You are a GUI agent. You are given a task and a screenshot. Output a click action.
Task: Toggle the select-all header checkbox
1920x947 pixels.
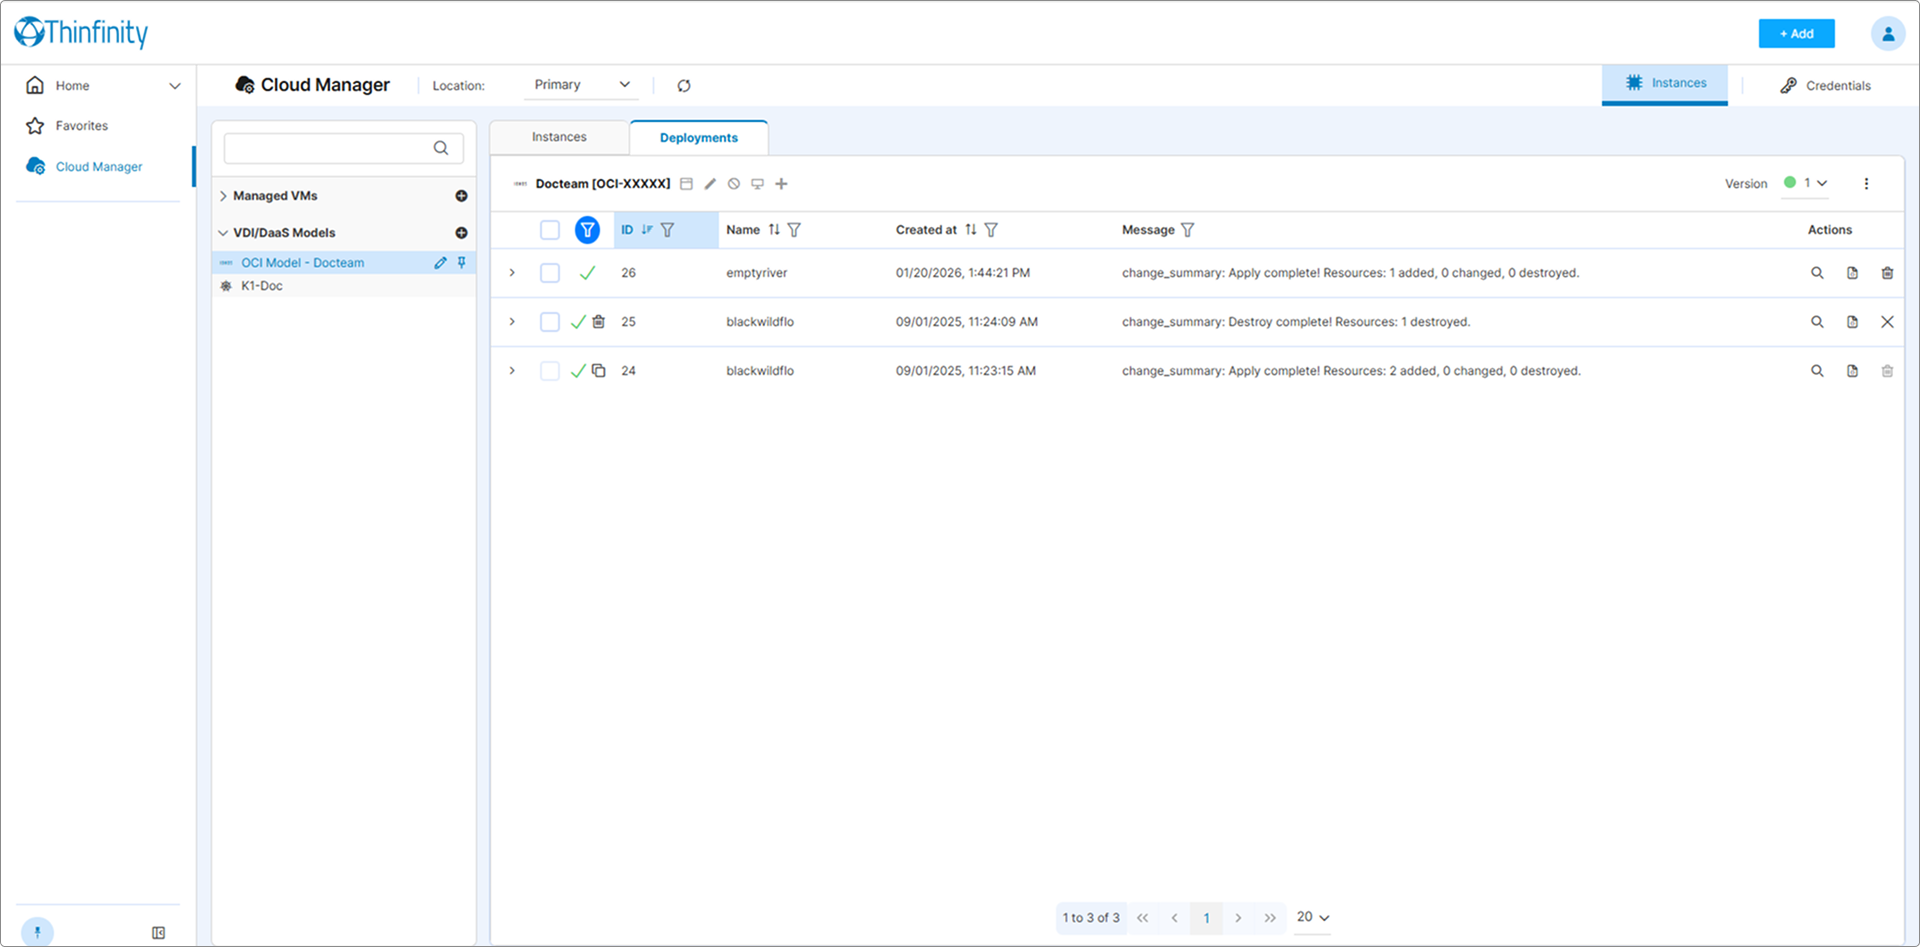point(550,230)
